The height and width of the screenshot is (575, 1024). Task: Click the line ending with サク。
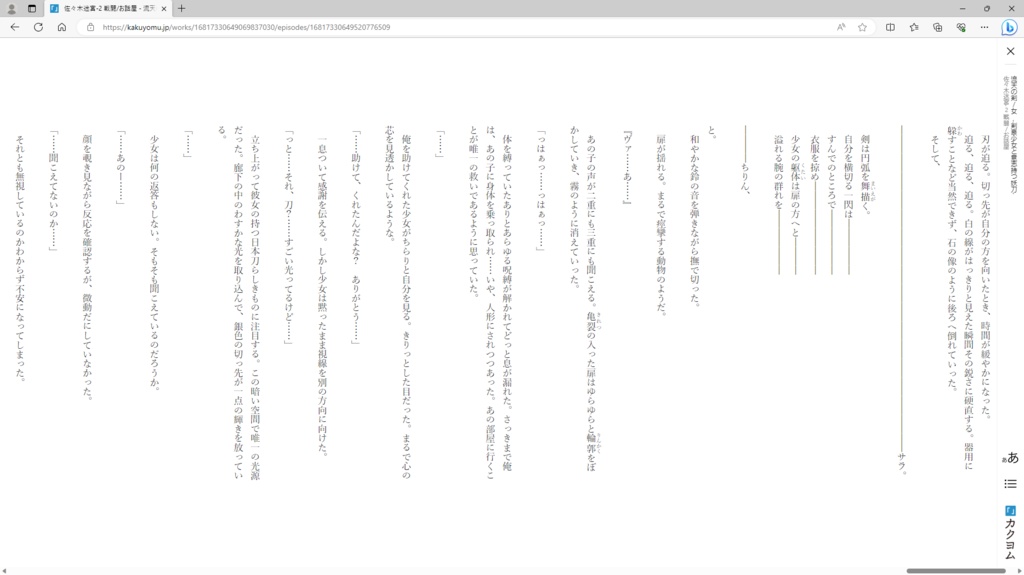[902, 299]
